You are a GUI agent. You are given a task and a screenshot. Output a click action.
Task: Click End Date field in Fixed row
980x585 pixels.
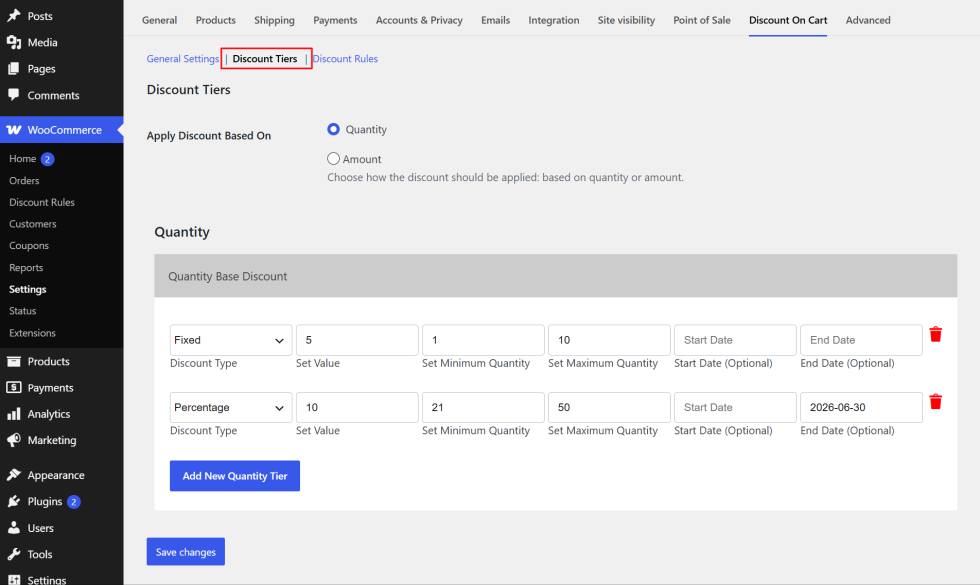coord(861,340)
